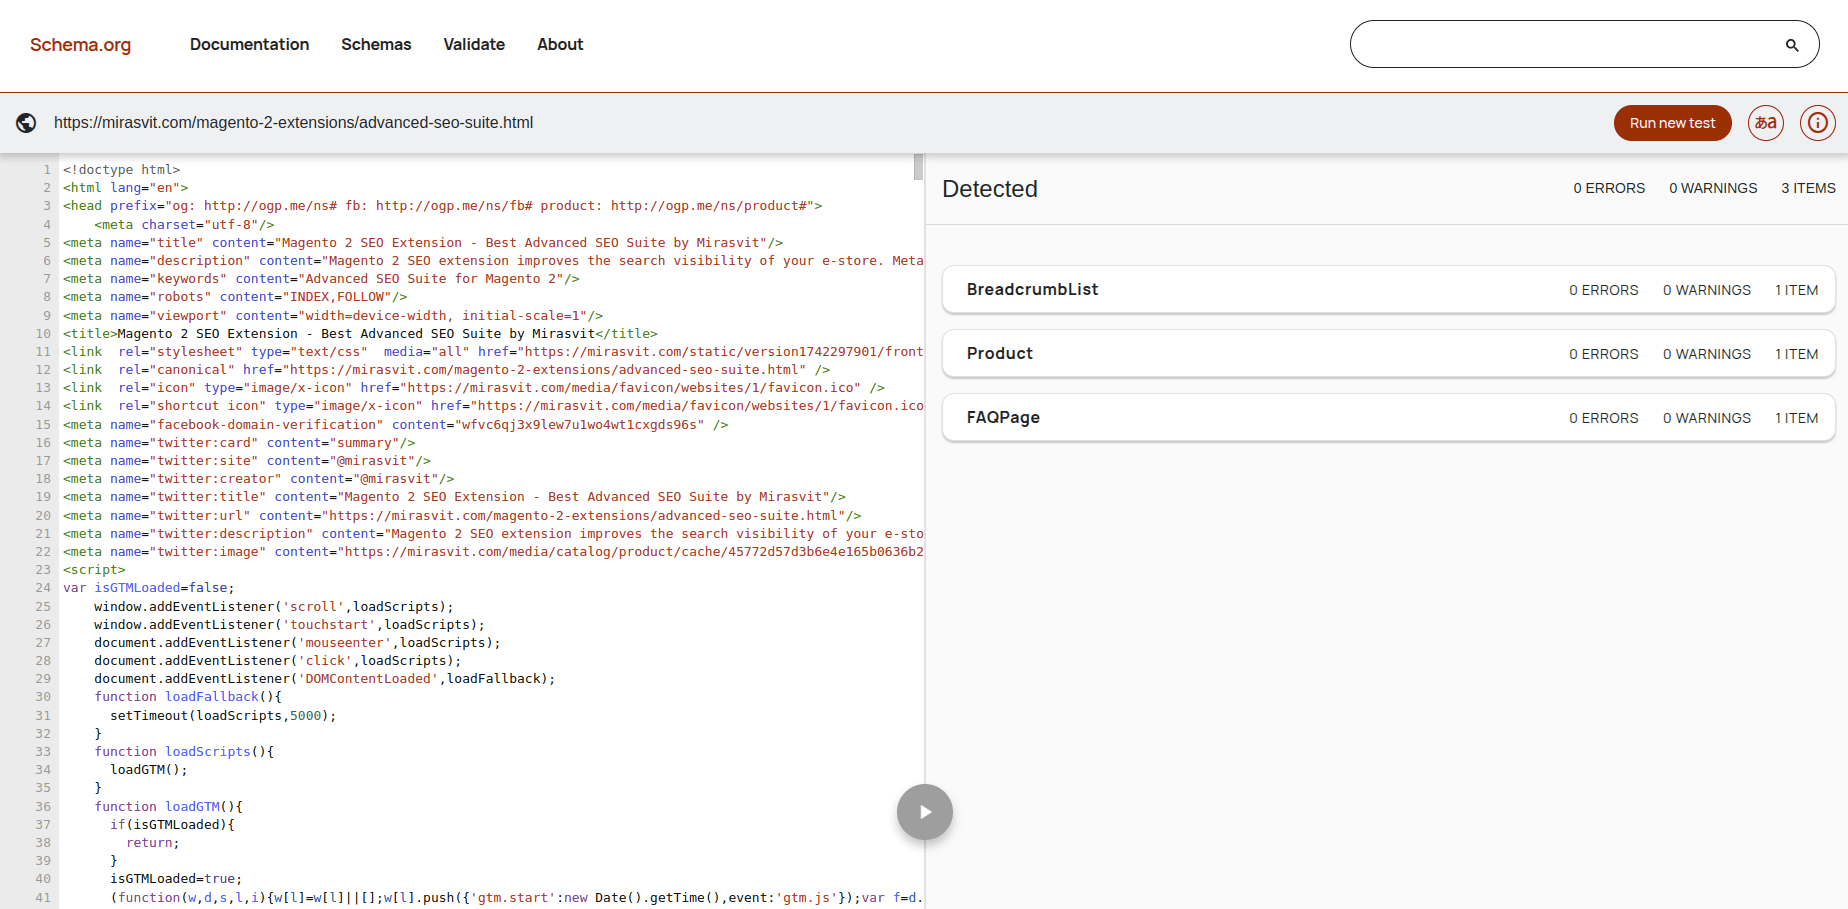Click inside the search field
Viewport: 1848px width, 909px height.
[1560, 44]
